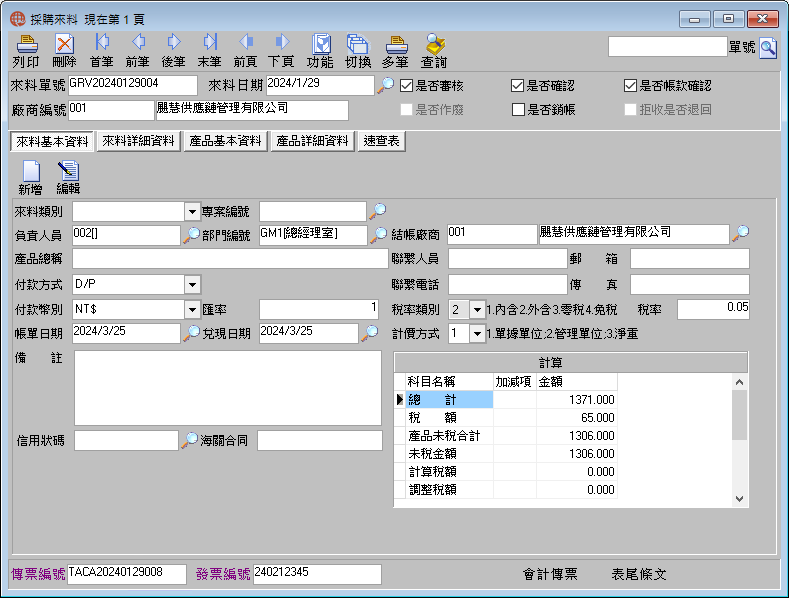This screenshot has height=598, width=789.
Task: Toggle the 是否帳款確認 checkbox
Action: coord(630,86)
